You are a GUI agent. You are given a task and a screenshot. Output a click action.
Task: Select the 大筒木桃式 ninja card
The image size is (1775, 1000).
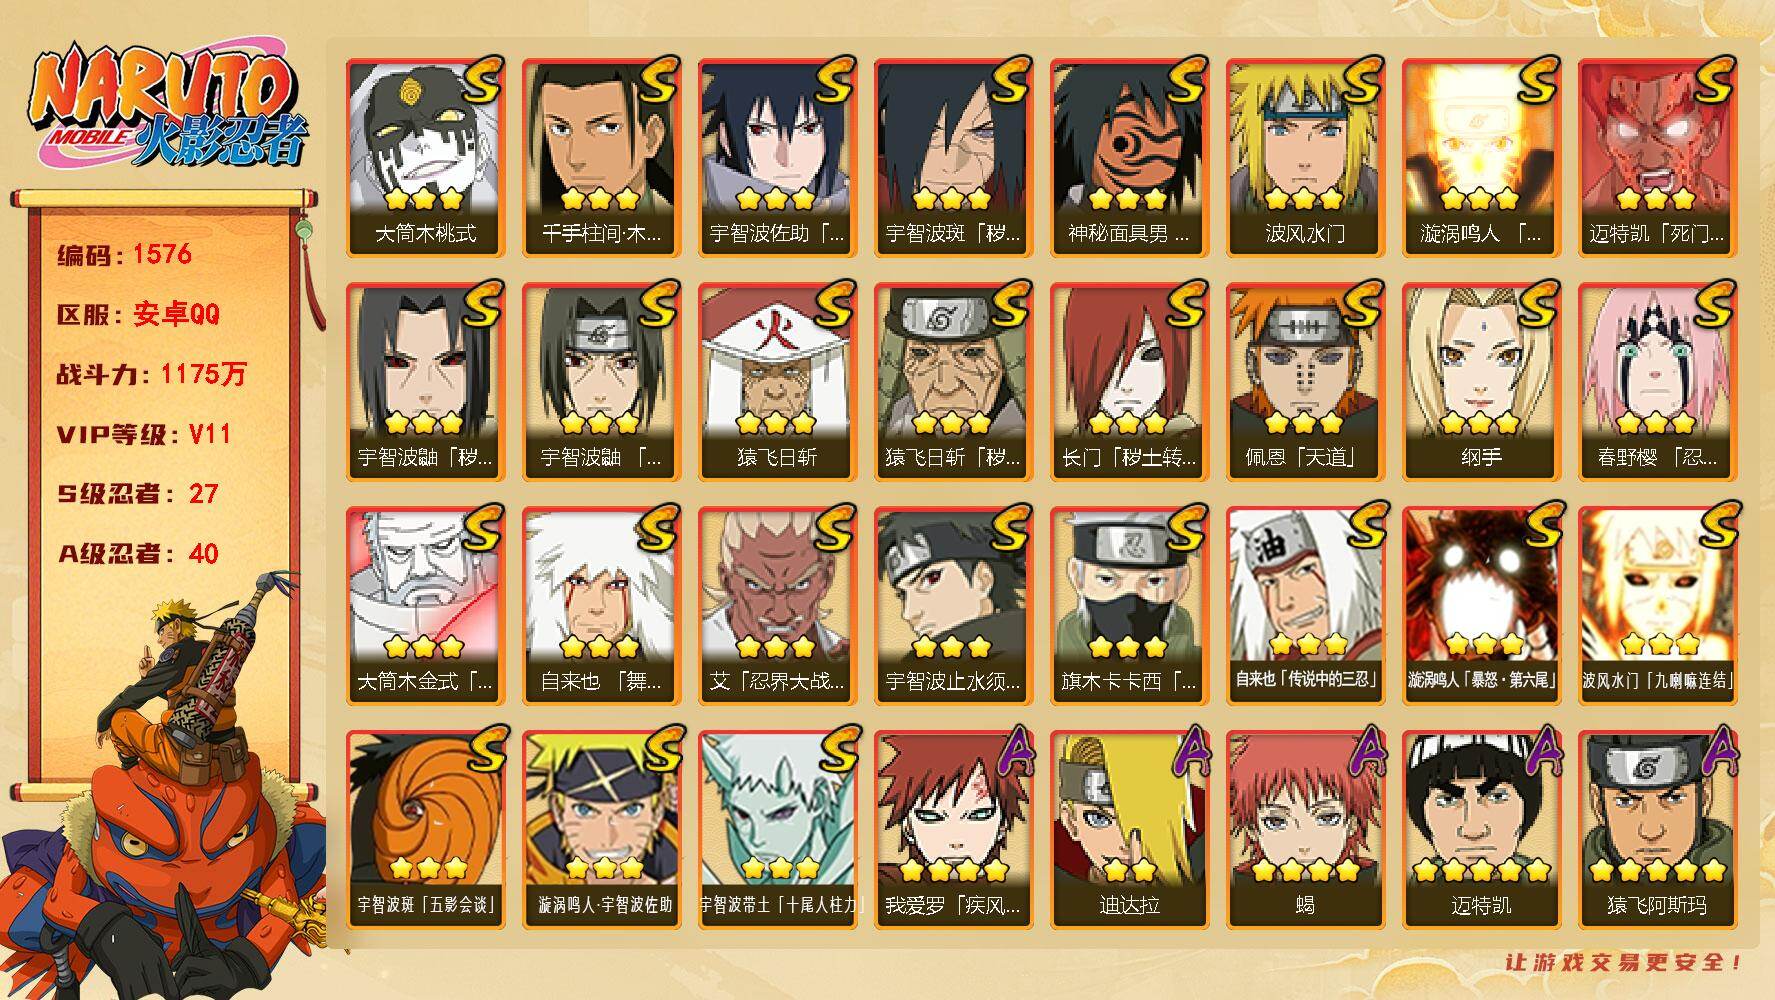(425, 157)
